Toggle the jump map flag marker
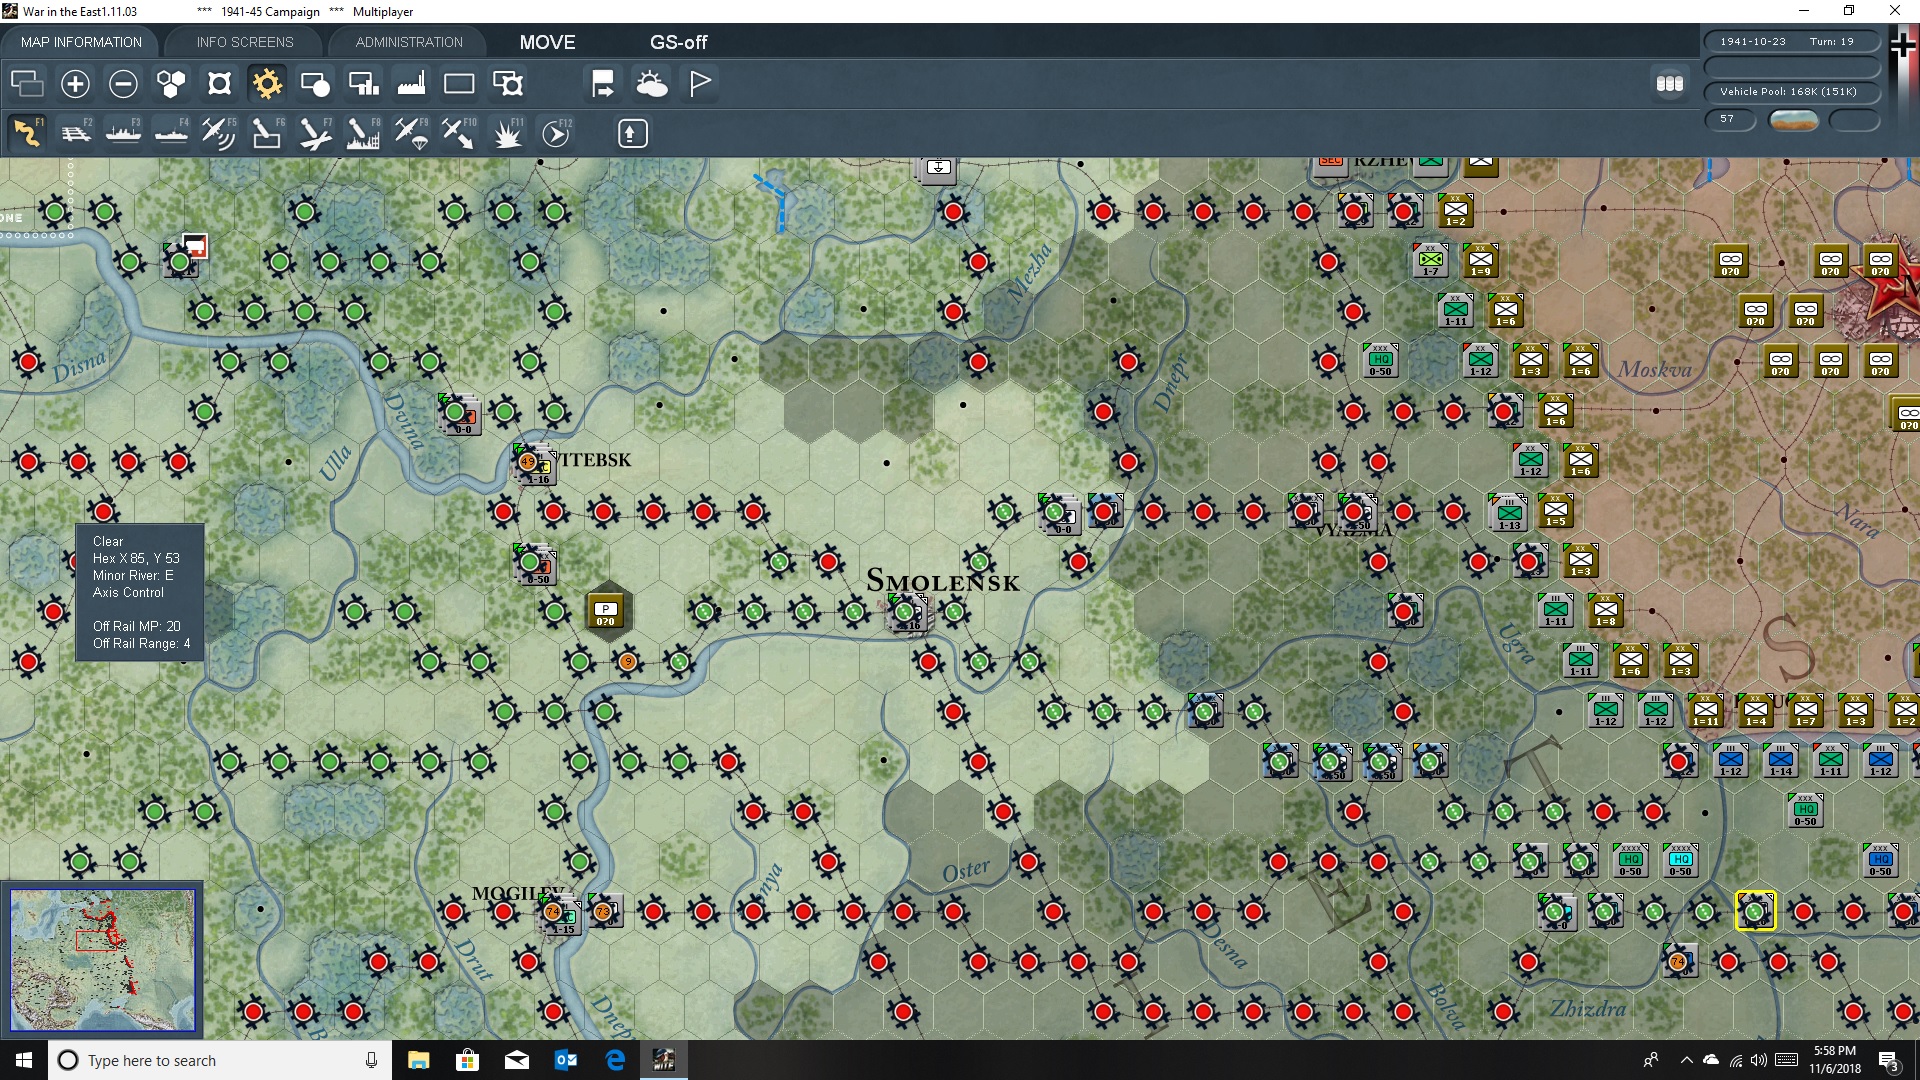This screenshot has width=1920, height=1080. pos(699,84)
